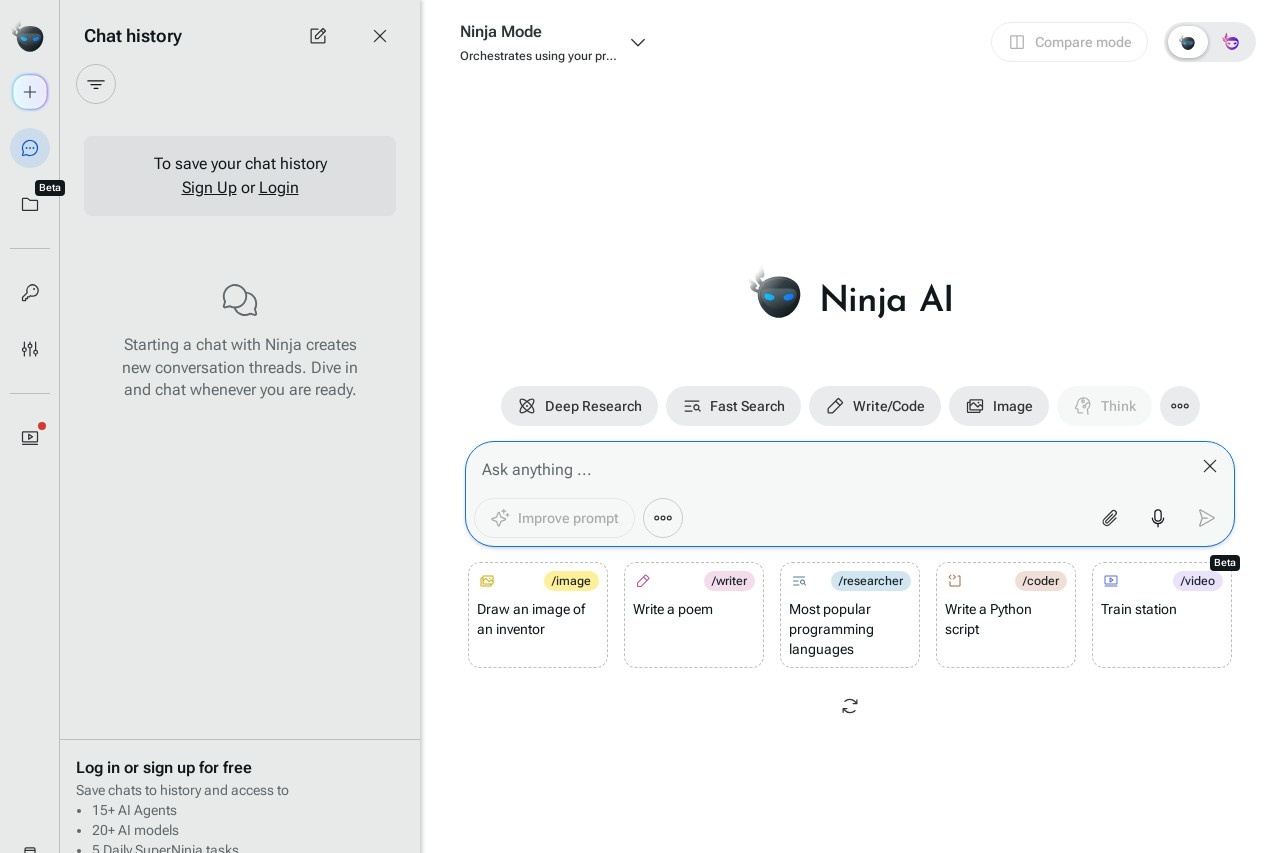Viewport: 1280px width, 853px height.
Task: Open the video player icon with red dot
Action: pyautogui.click(x=30, y=437)
